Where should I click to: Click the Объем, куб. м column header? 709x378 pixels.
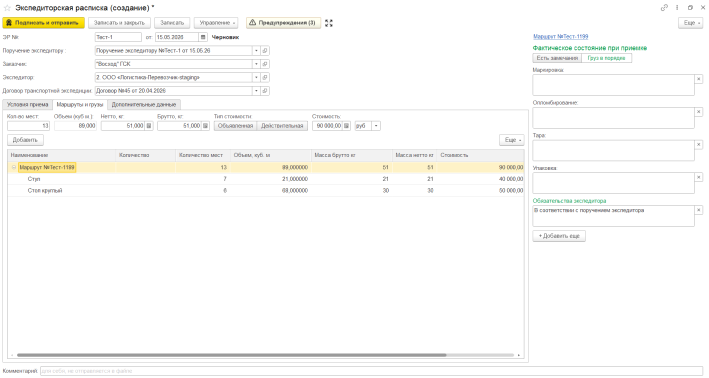pos(270,155)
